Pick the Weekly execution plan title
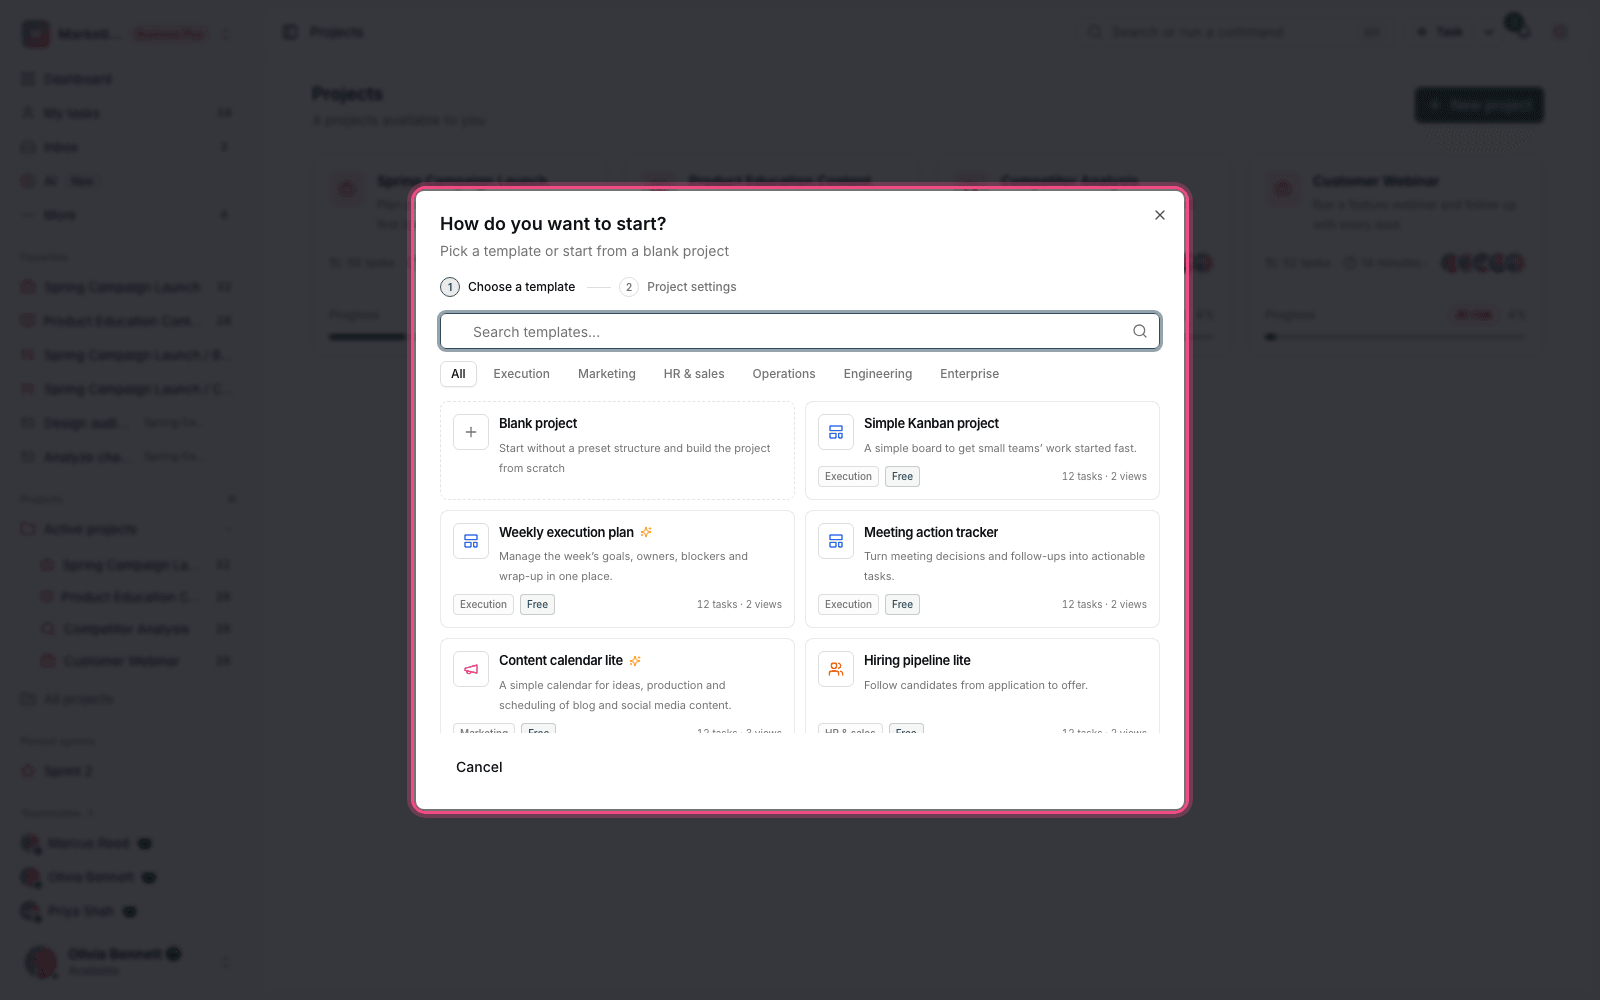Image resolution: width=1600 pixels, height=1000 pixels. point(566,532)
